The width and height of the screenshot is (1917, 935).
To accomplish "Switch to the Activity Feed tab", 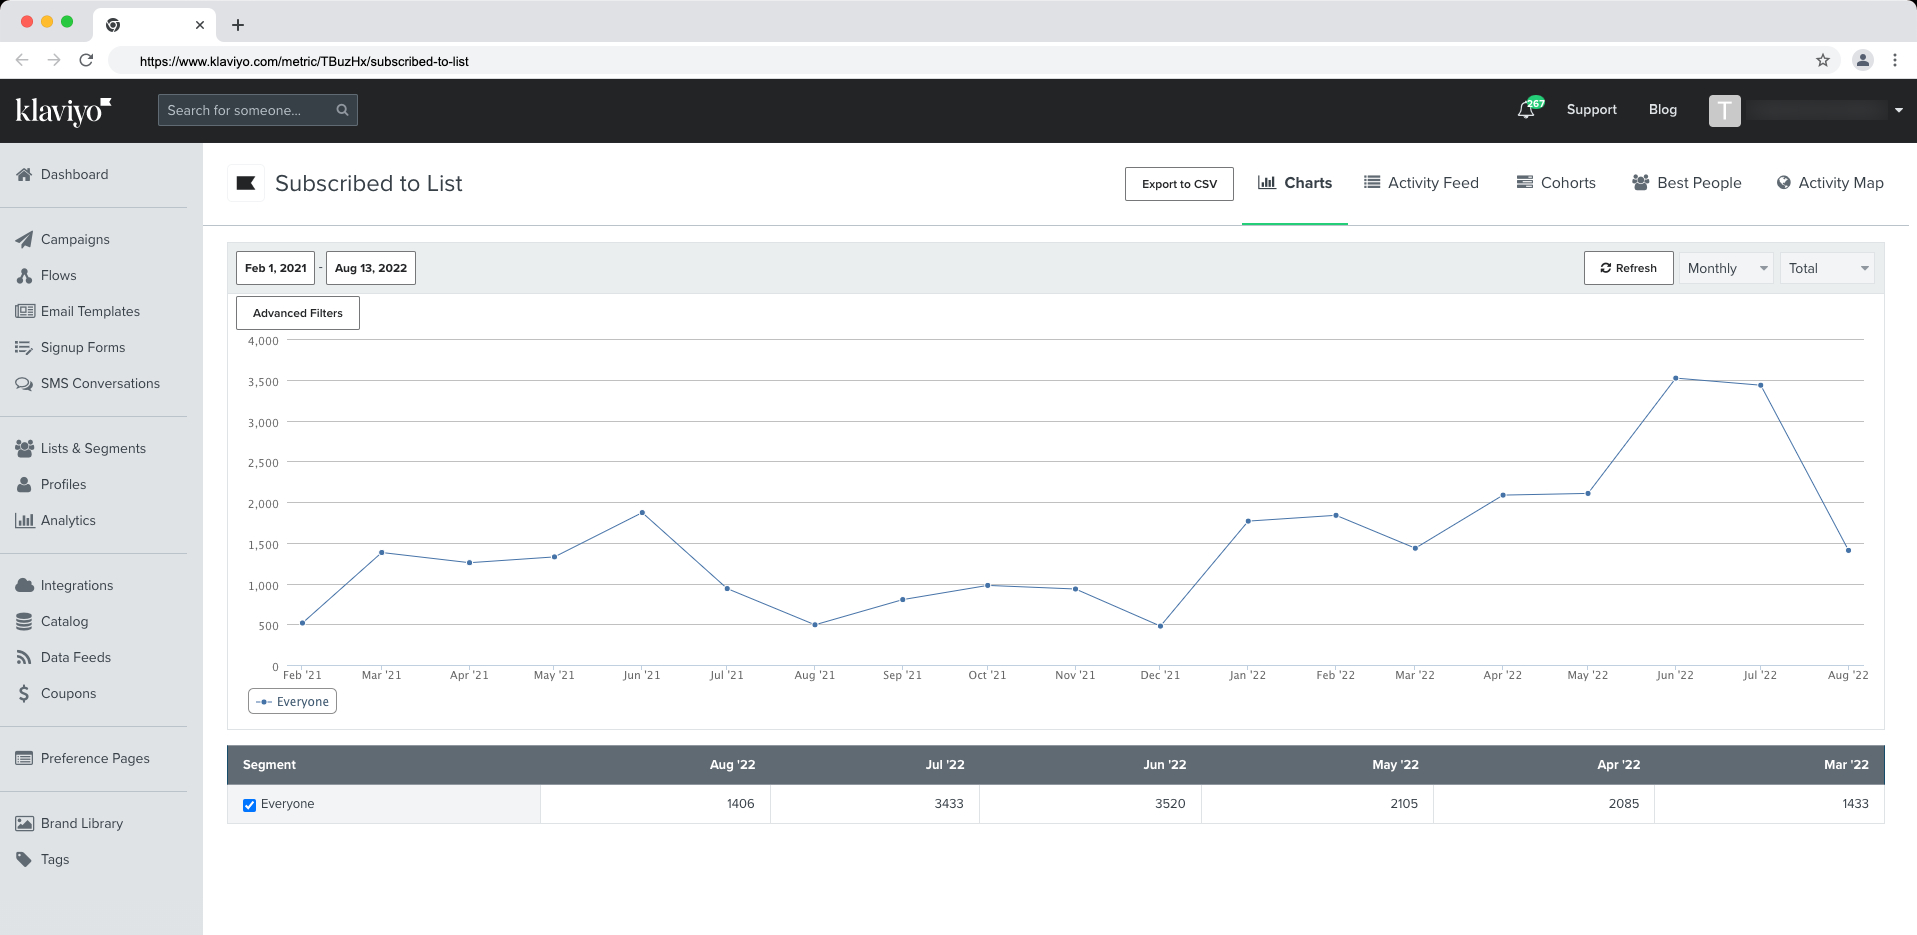I will (x=1421, y=183).
